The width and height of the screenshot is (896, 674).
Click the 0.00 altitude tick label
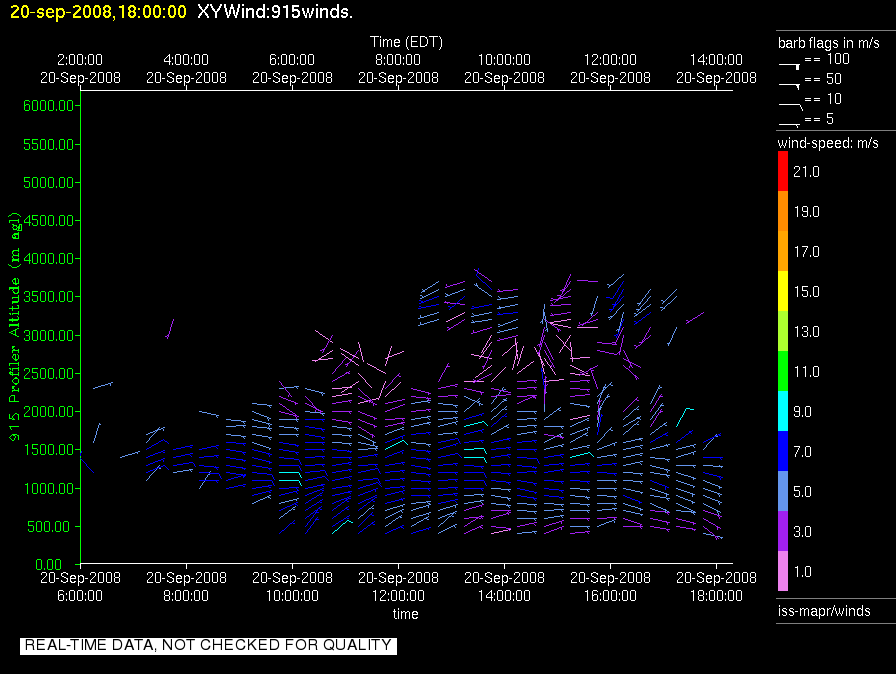(49, 564)
